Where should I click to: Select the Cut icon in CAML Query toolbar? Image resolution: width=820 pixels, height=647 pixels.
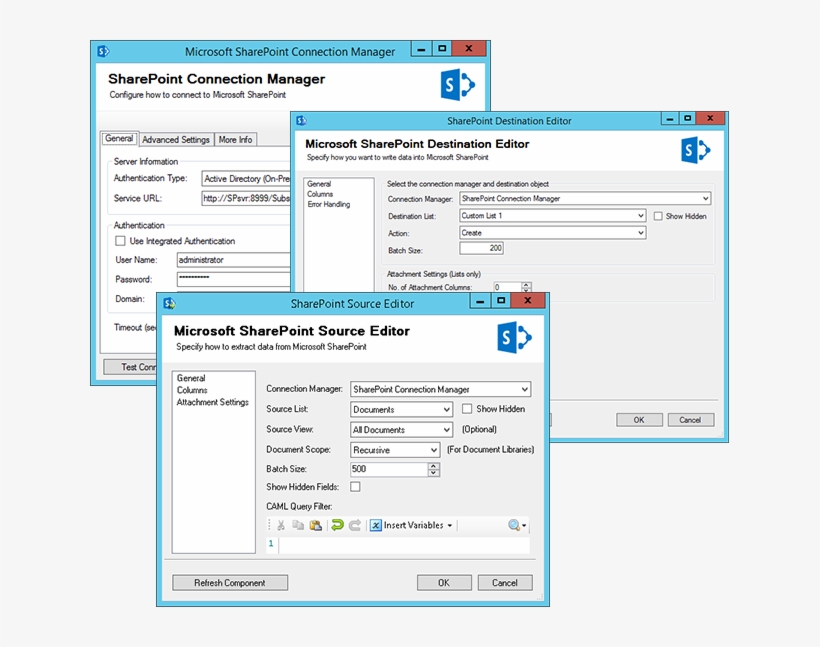coord(280,524)
